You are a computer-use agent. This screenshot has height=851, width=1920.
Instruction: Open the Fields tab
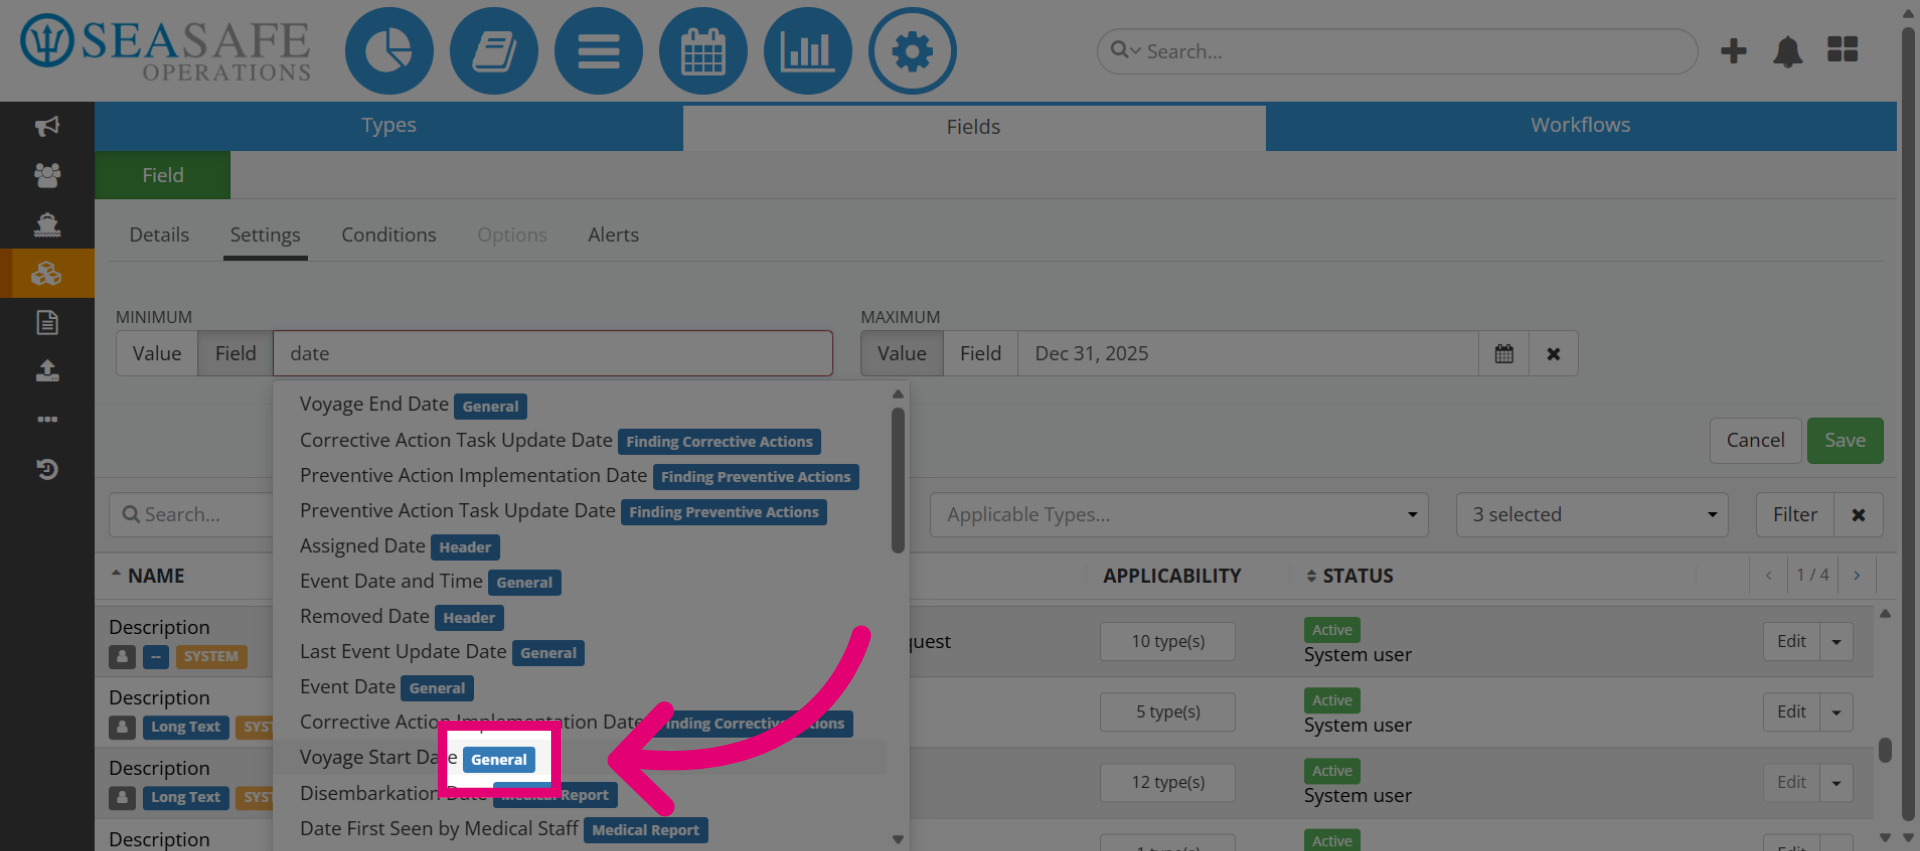coord(974,127)
